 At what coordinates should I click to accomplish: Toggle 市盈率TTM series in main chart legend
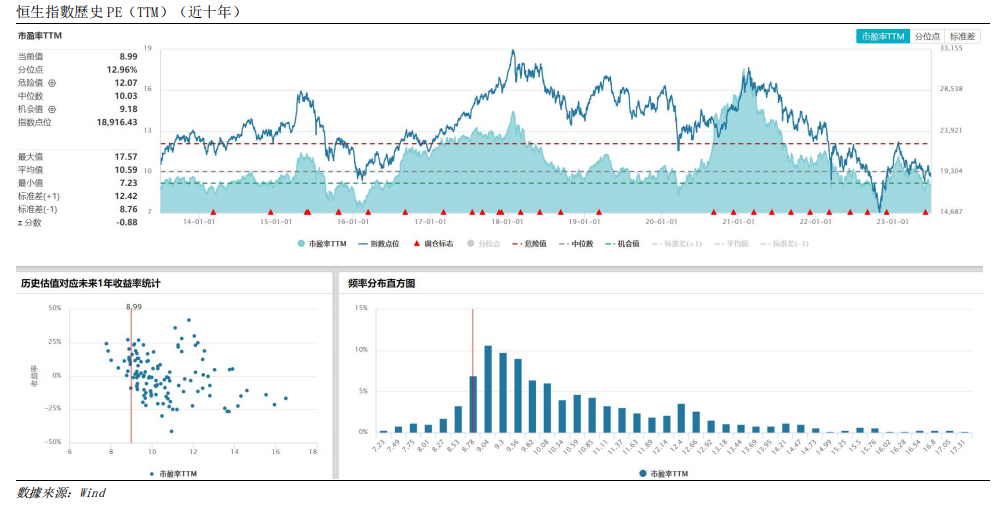(x=321, y=244)
